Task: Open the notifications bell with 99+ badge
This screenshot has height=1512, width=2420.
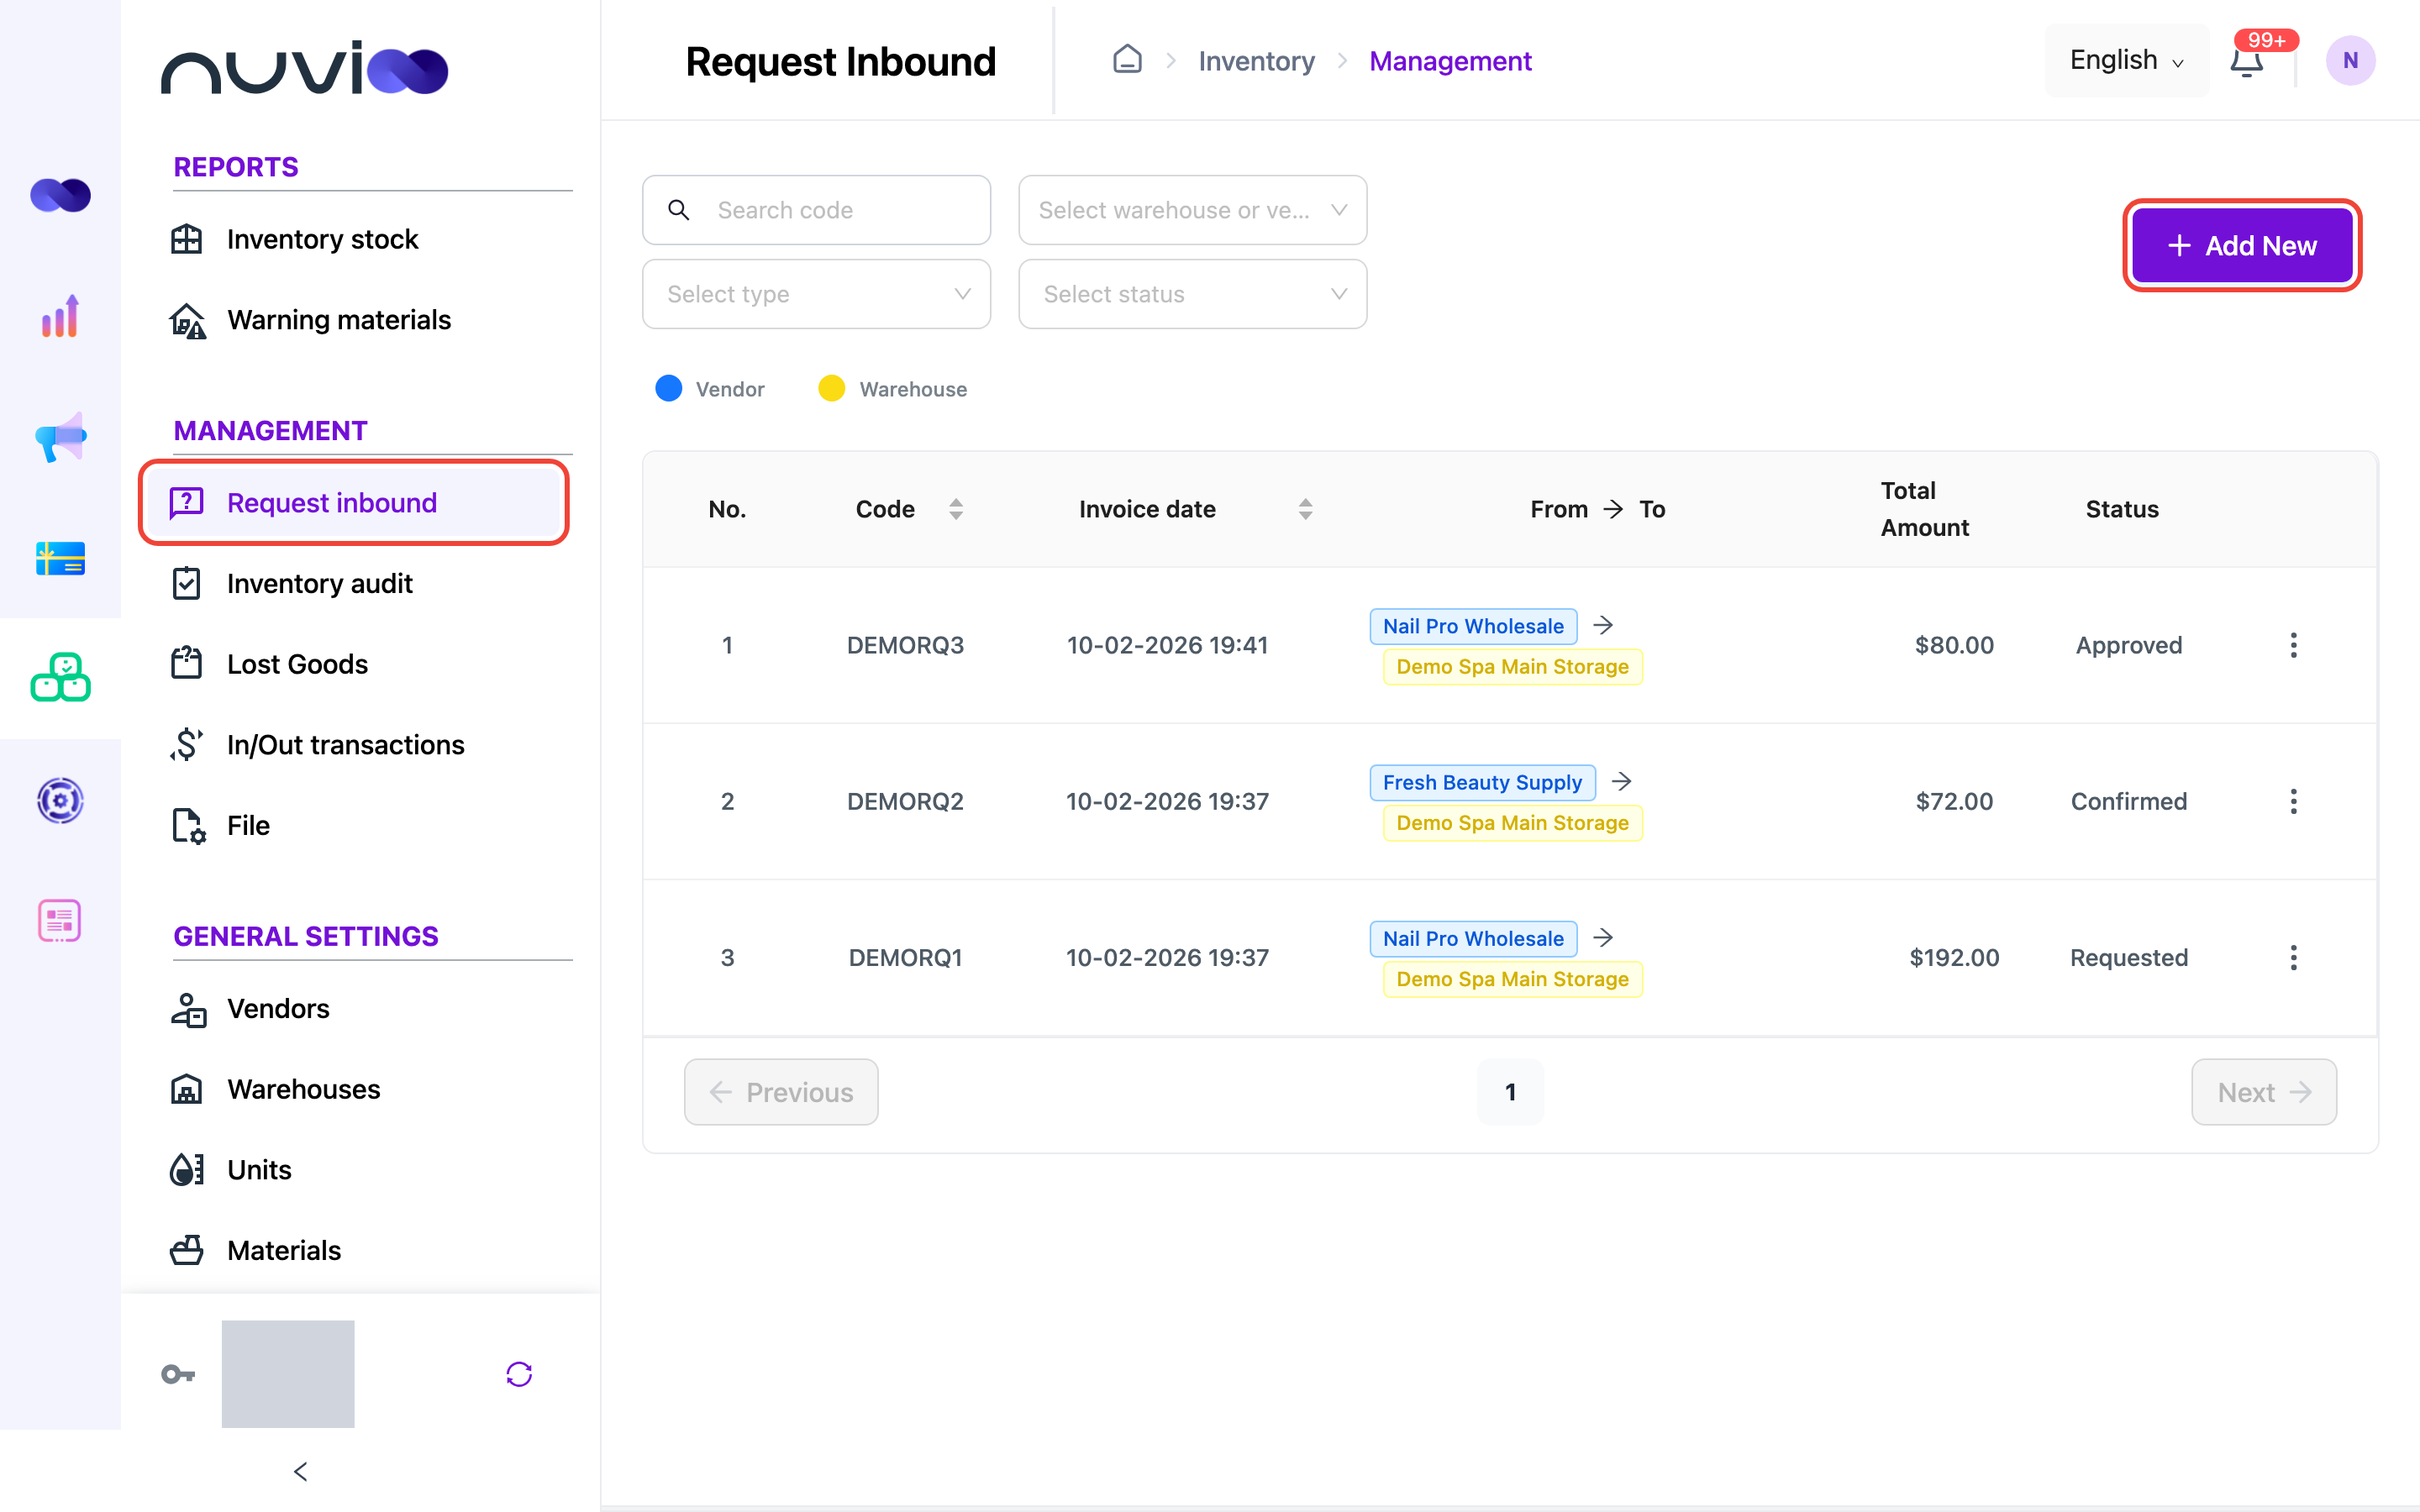Action: [x=2247, y=61]
